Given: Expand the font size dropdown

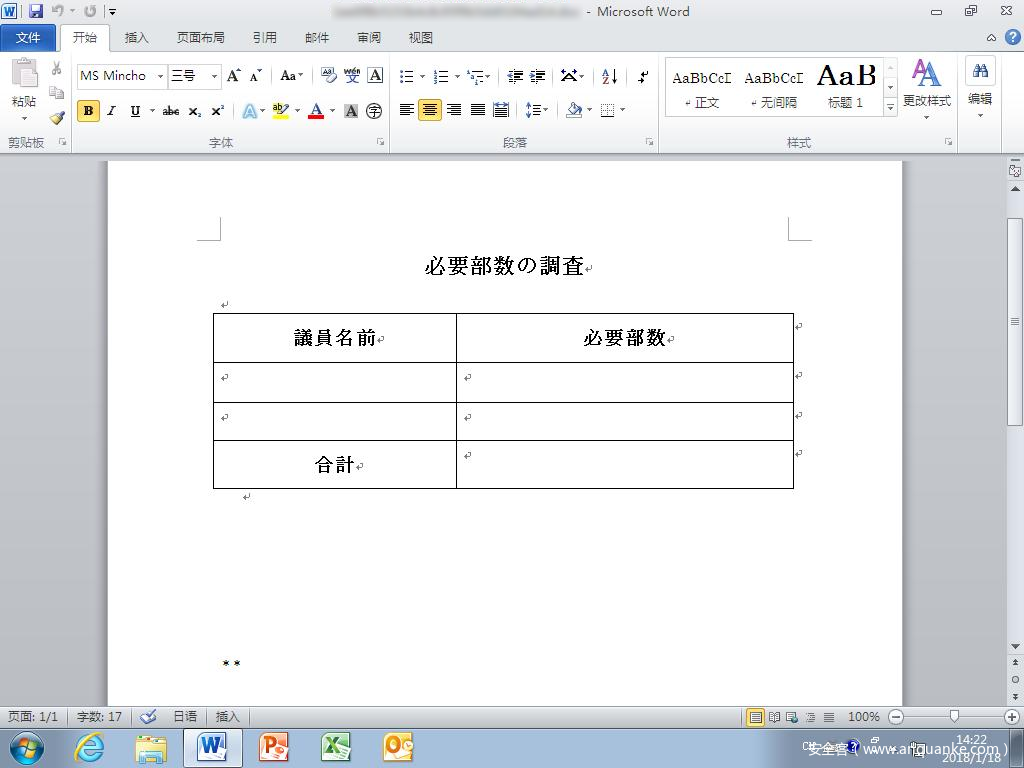Looking at the screenshot, I should [214, 76].
